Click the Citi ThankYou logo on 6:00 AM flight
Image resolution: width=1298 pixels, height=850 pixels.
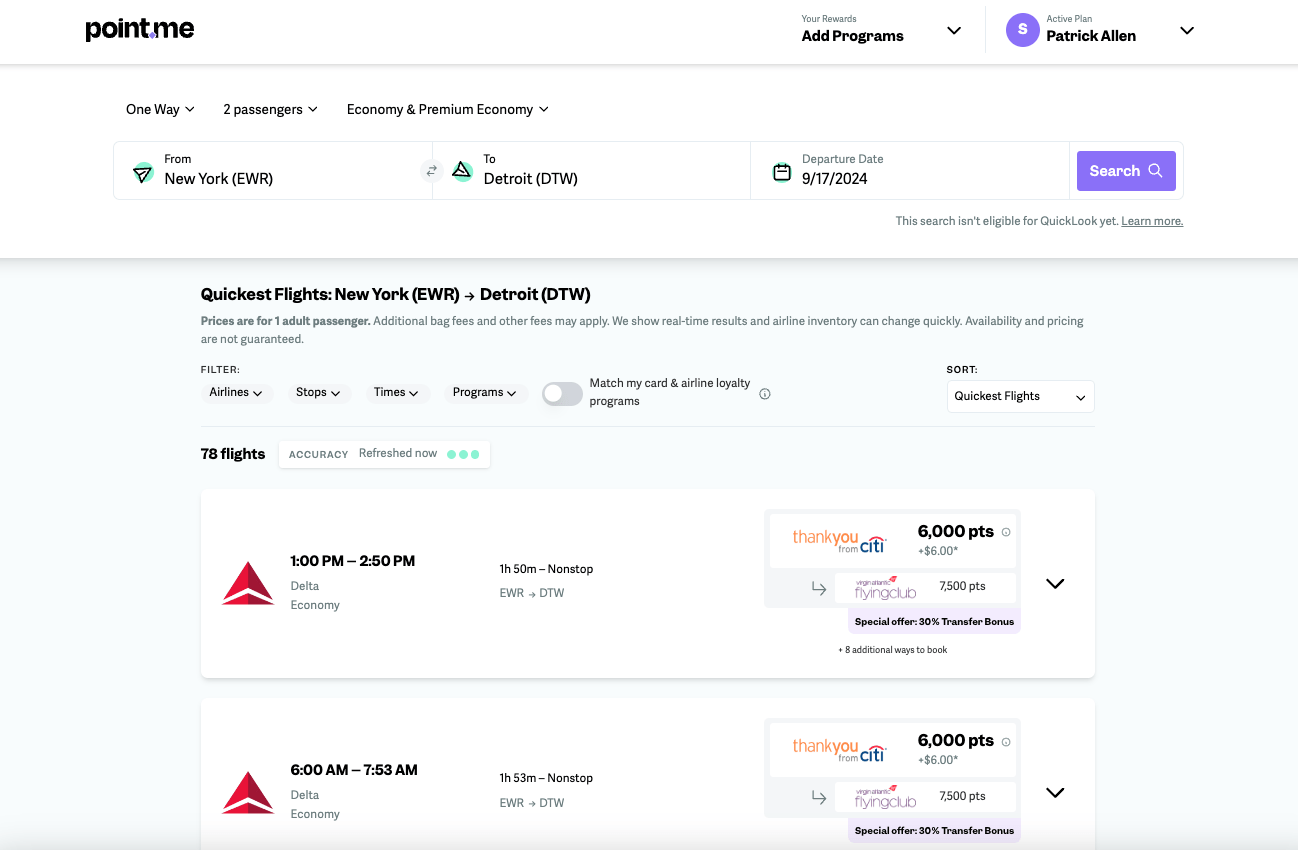point(839,750)
